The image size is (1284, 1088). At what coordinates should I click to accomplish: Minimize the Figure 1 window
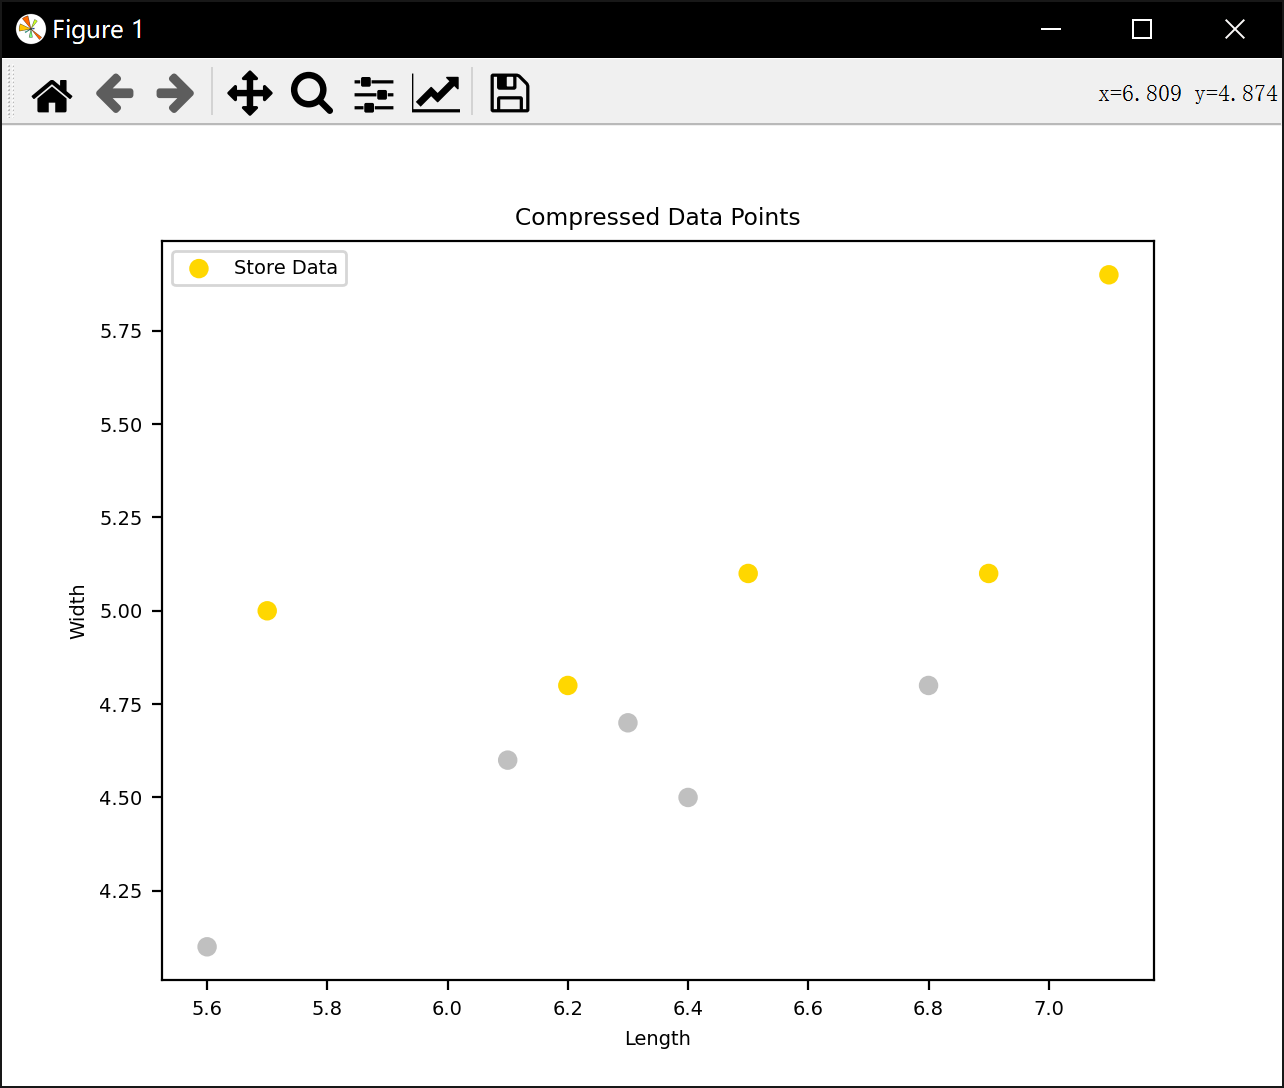[1050, 29]
